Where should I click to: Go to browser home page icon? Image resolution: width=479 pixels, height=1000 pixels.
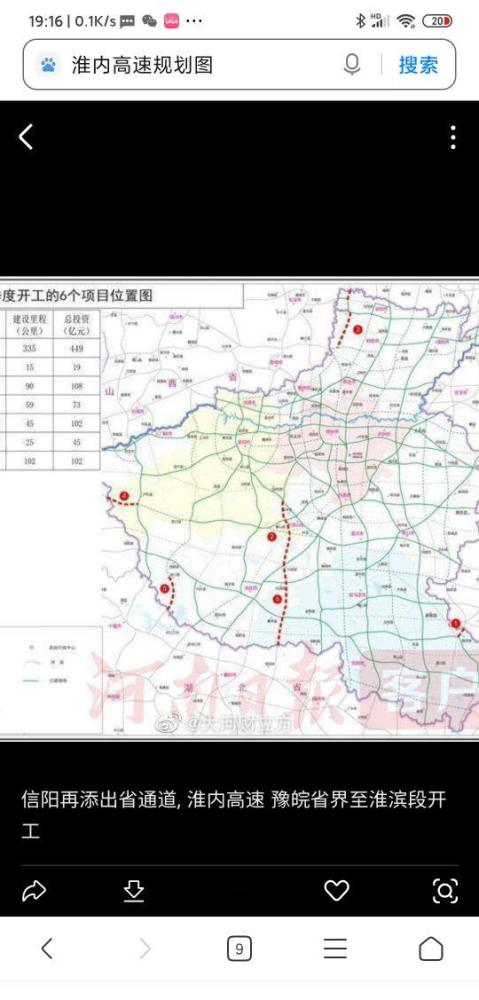click(431, 949)
